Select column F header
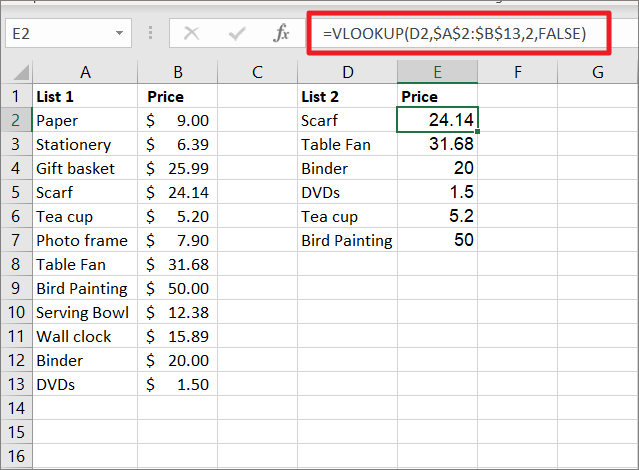This screenshot has width=639, height=470. click(x=518, y=72)
